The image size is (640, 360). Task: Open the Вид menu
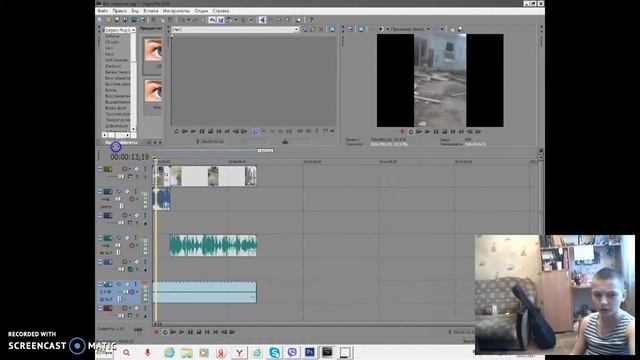(x=135, y=11)
